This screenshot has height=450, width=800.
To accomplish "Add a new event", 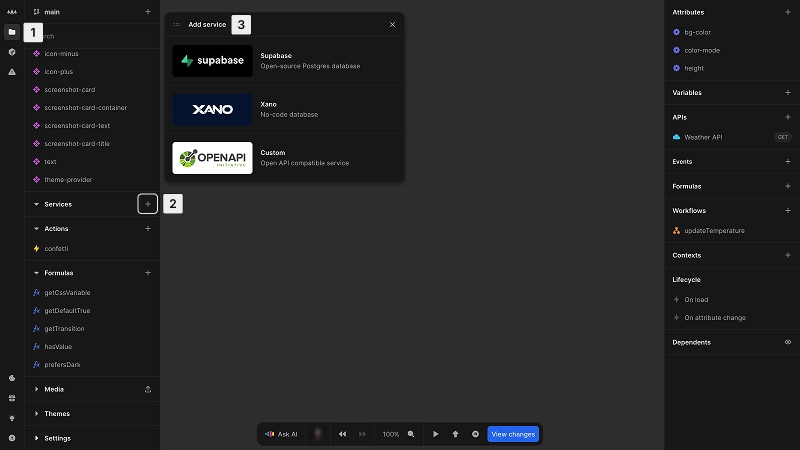I will tap(787, 162).
